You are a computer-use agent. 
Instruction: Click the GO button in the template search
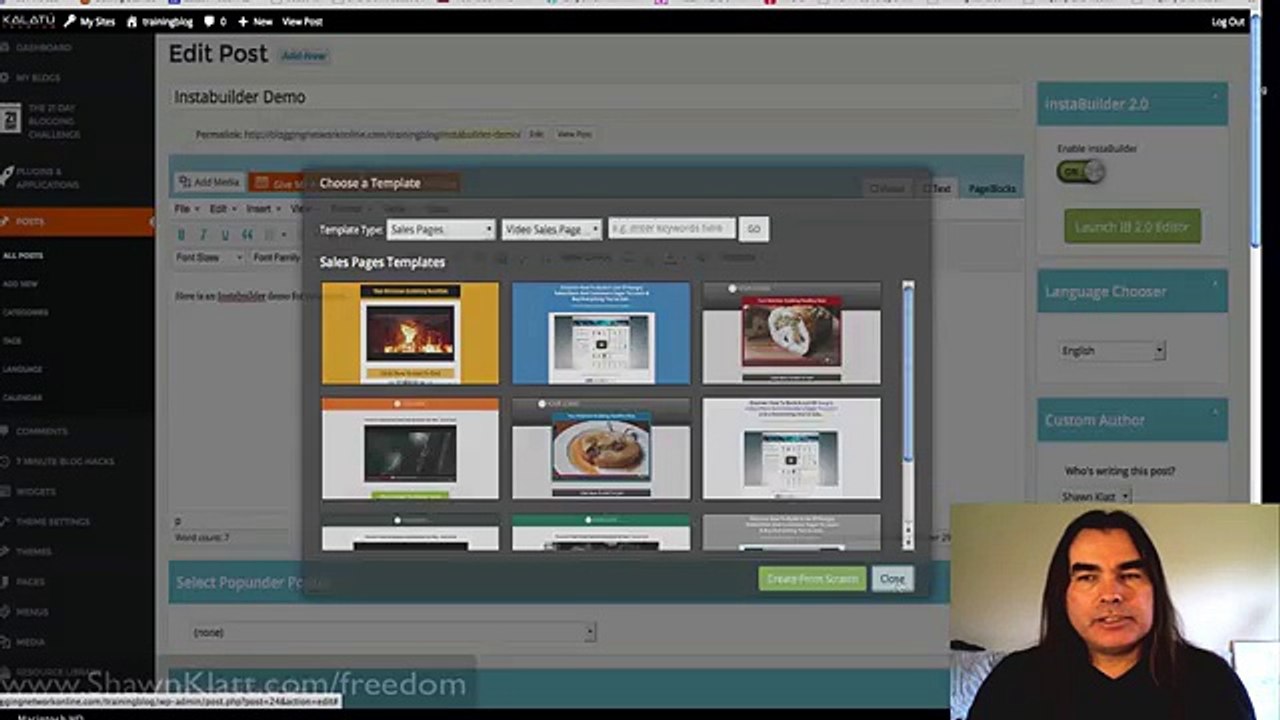pyautogui.click(x=754, y=229)
